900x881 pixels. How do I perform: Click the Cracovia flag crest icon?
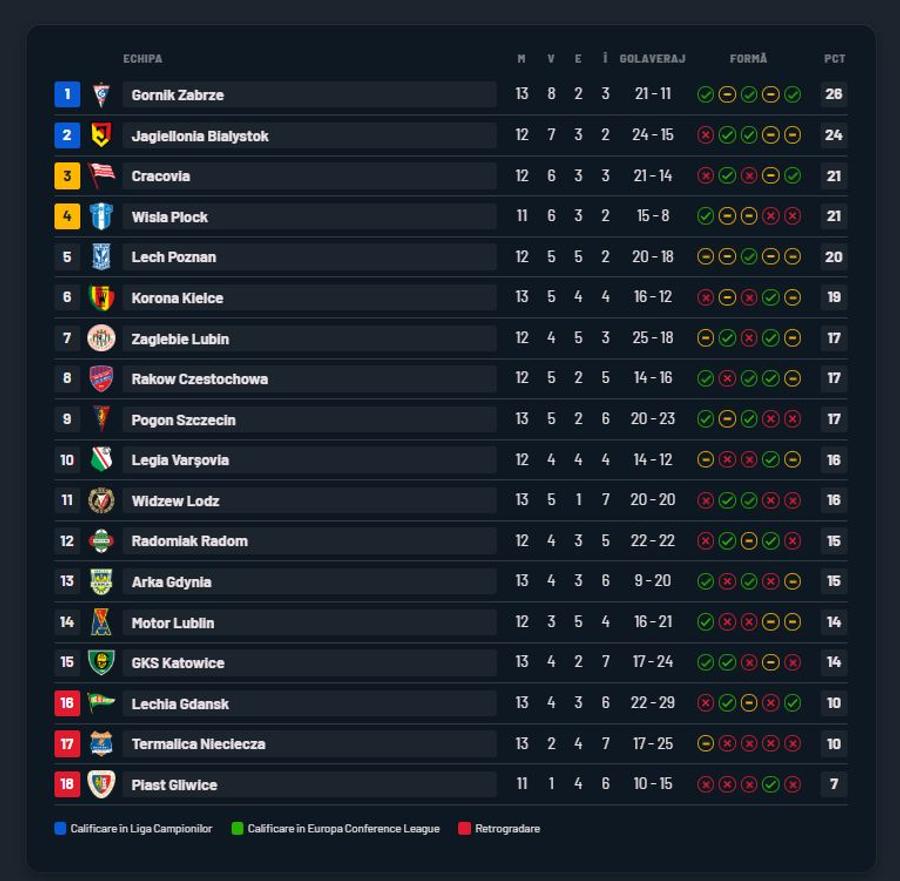point(102,176)
